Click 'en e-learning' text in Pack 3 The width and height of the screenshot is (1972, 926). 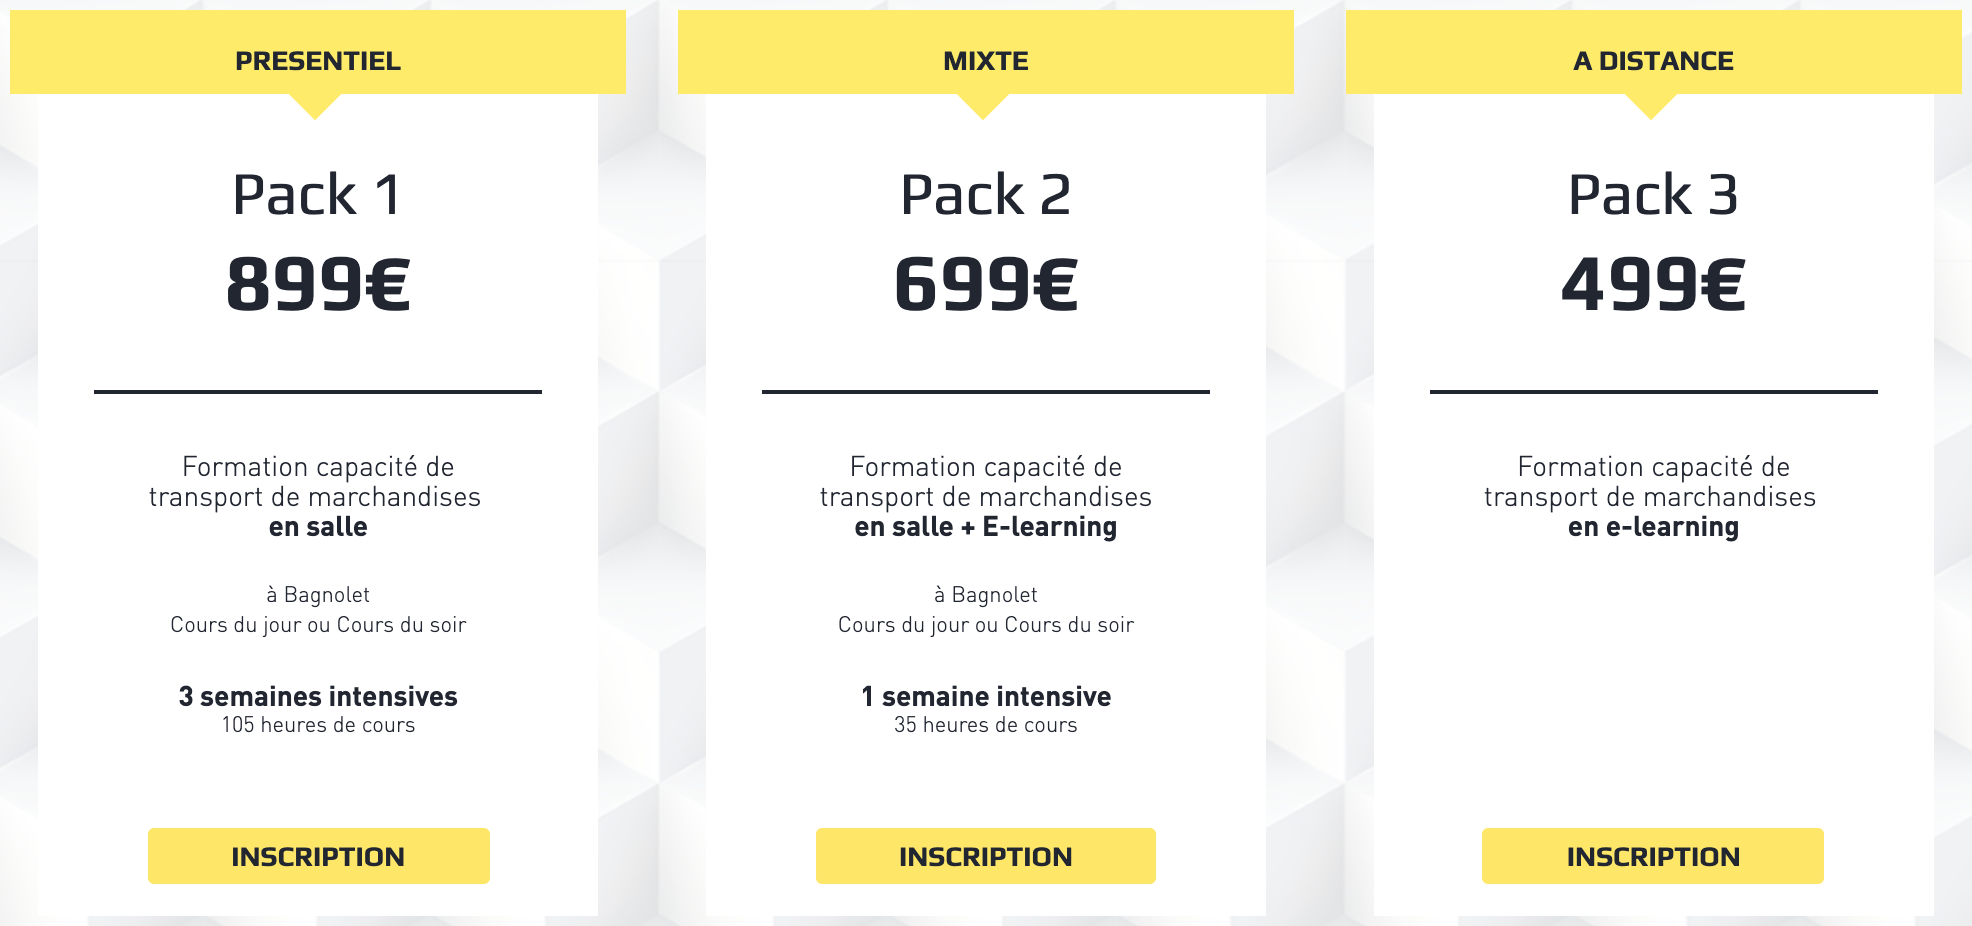click(x=1654, y=527)
